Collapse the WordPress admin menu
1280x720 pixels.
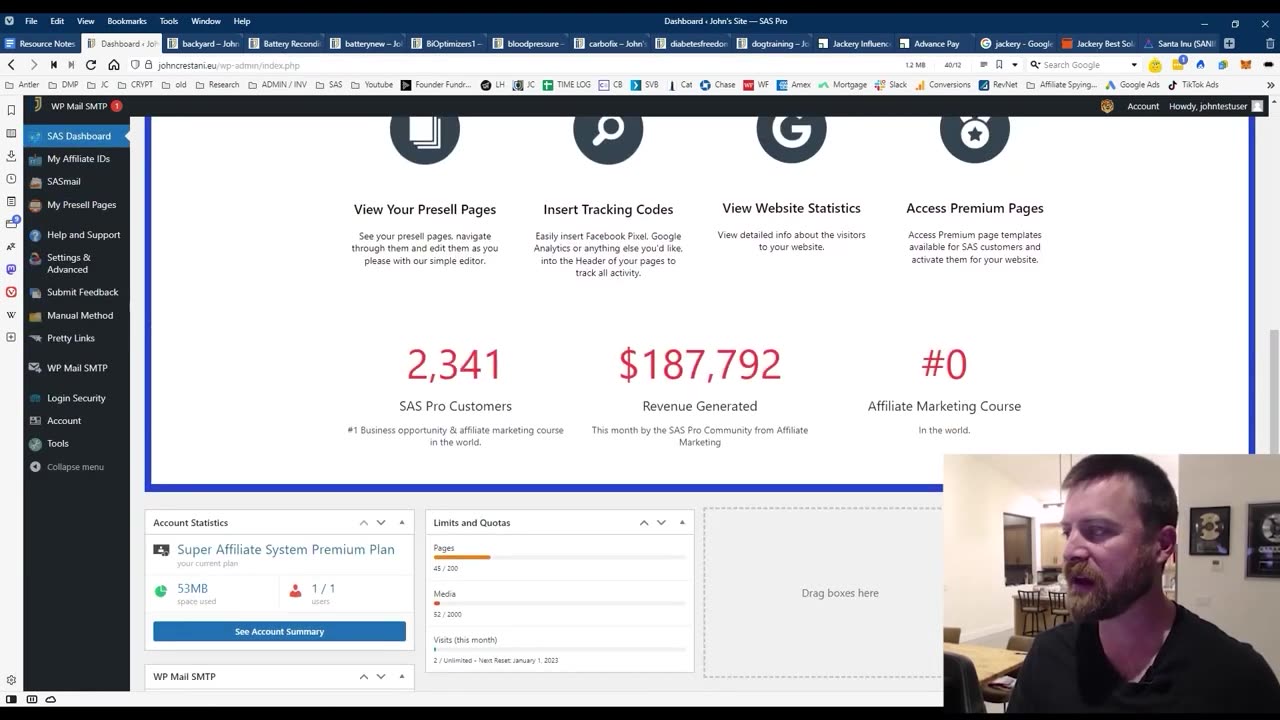coord(66,467)
